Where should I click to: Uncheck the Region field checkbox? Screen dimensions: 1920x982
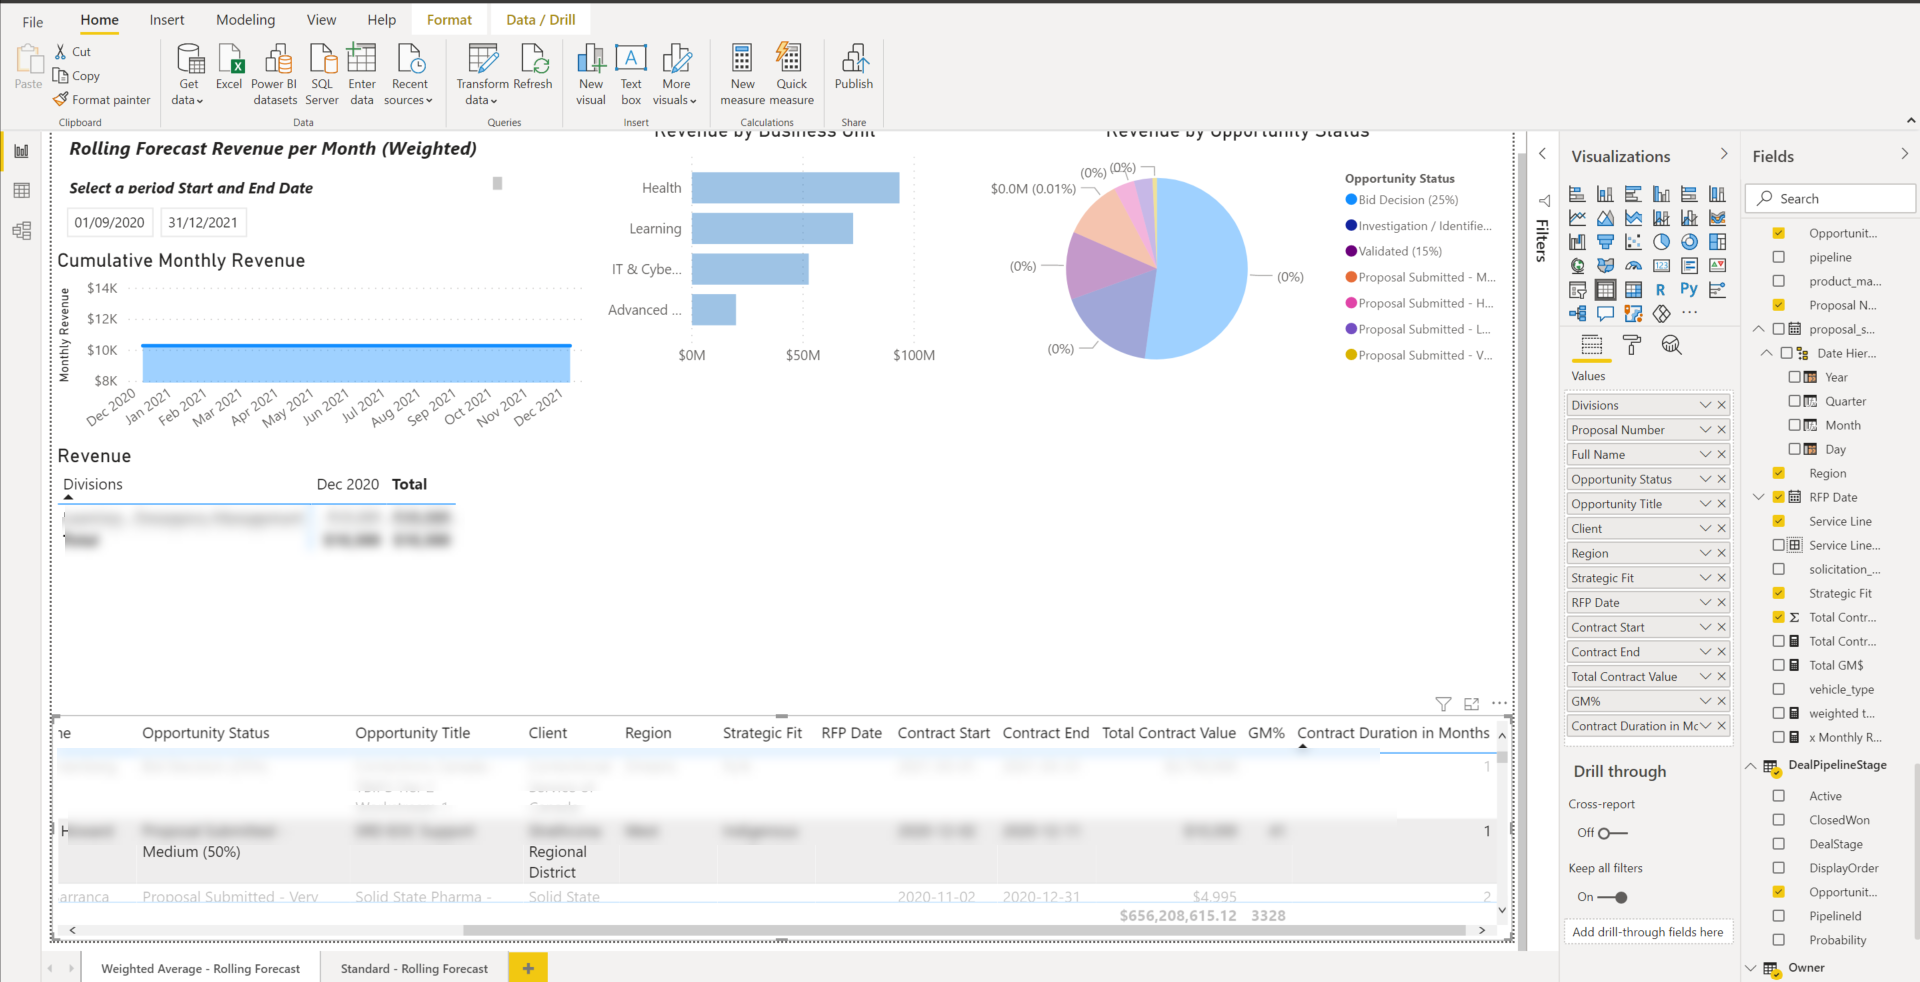pyautogui.click(x=1779, y=473)
